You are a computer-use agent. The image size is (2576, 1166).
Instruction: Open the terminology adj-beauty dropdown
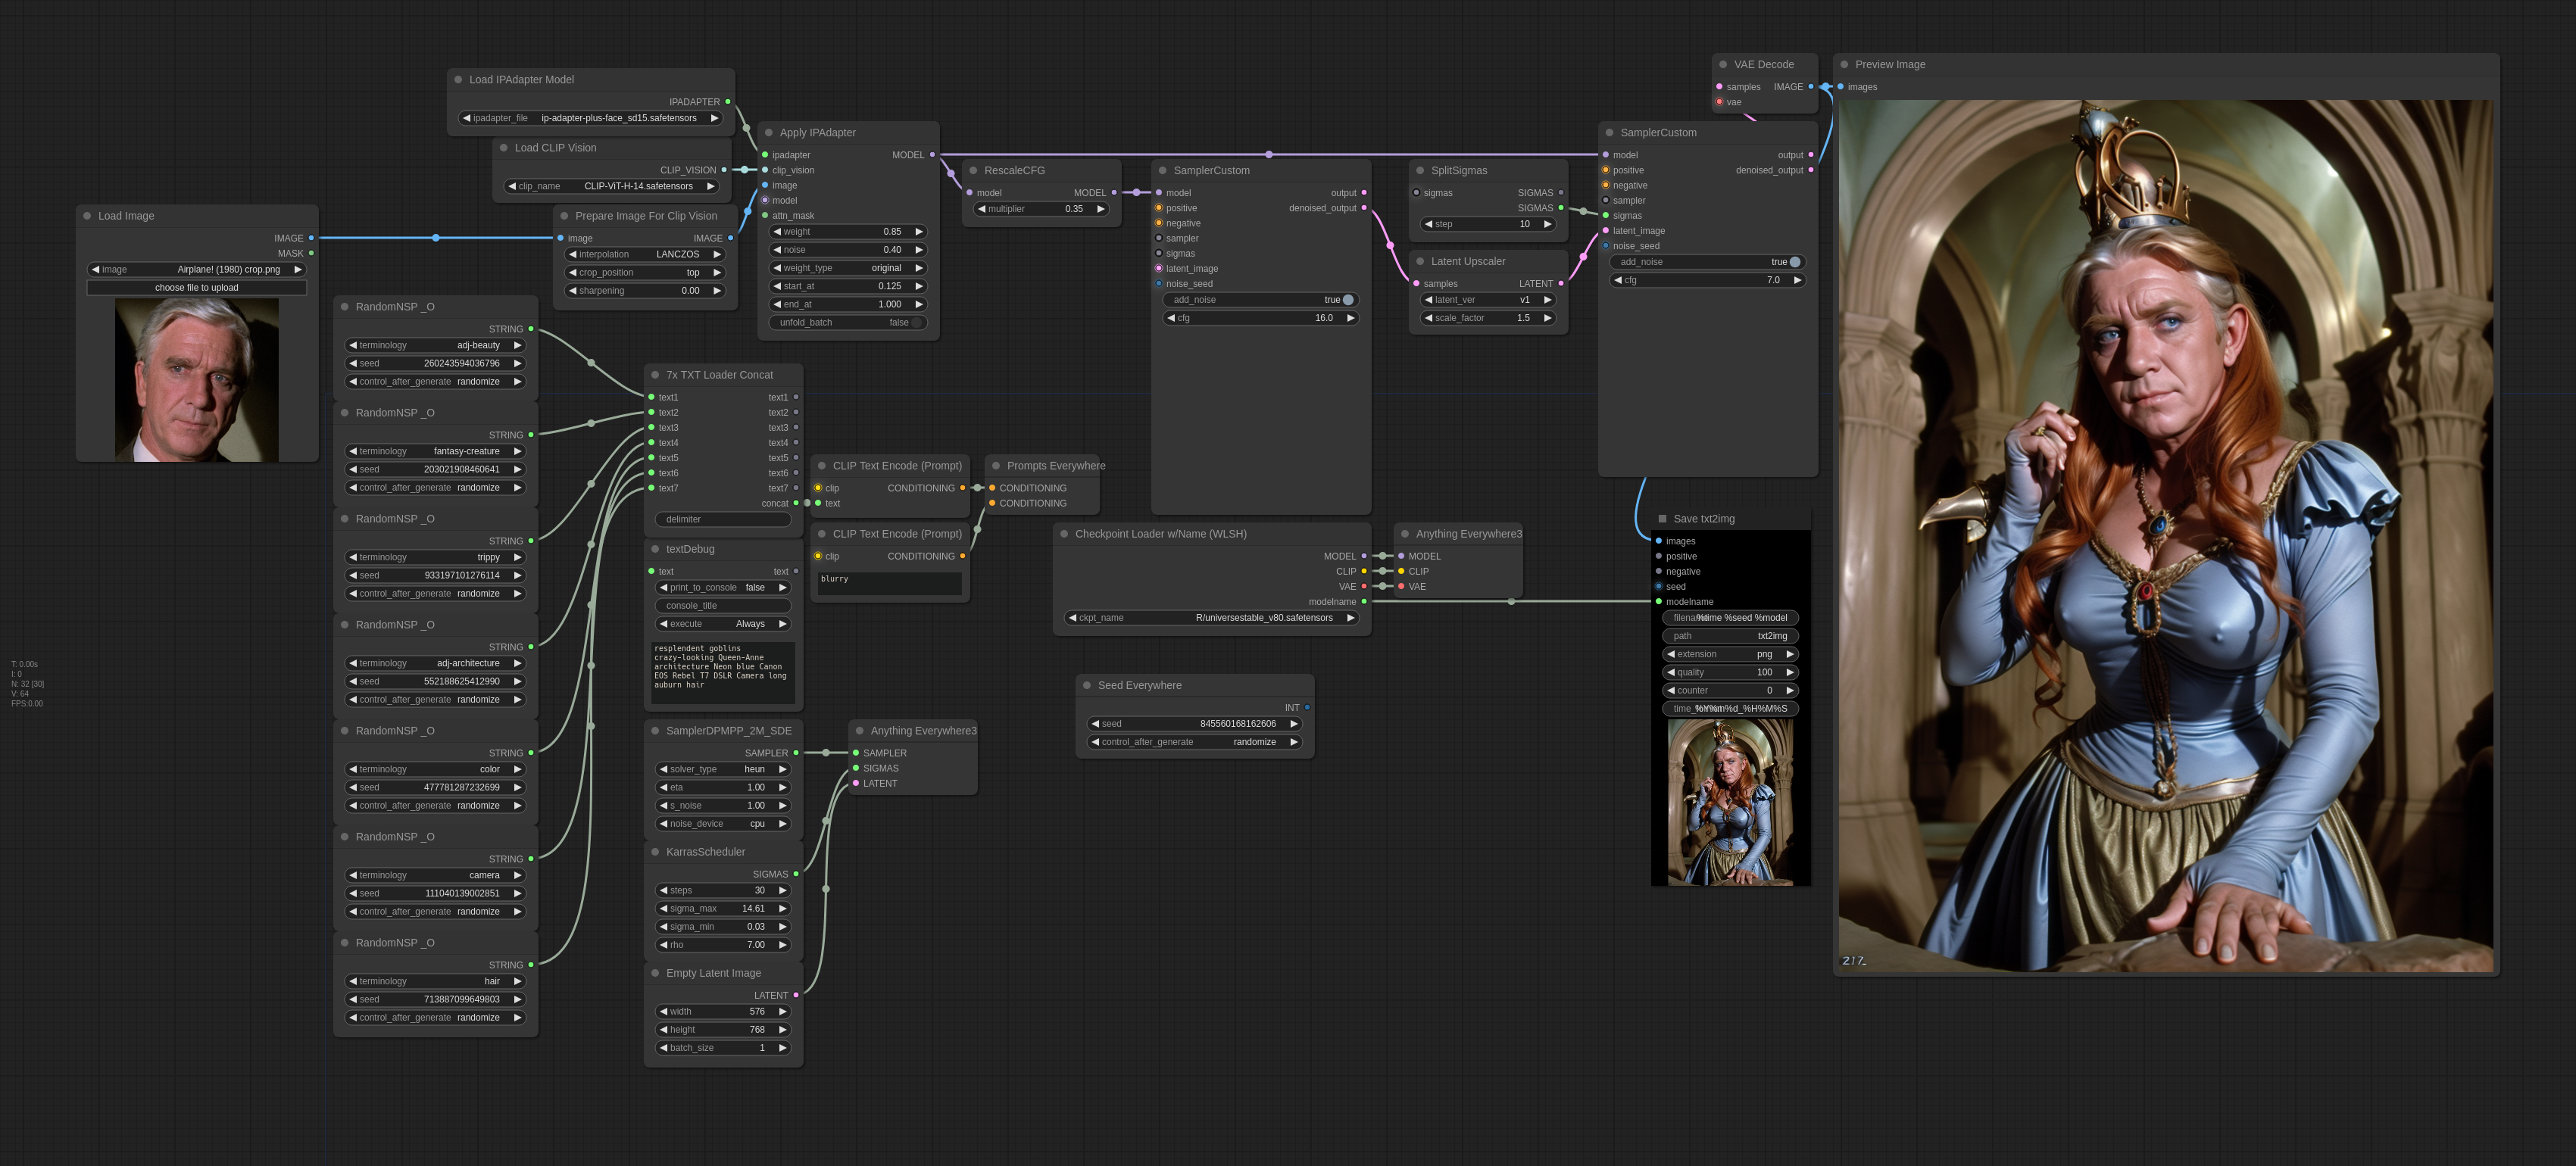coord(435,346)
